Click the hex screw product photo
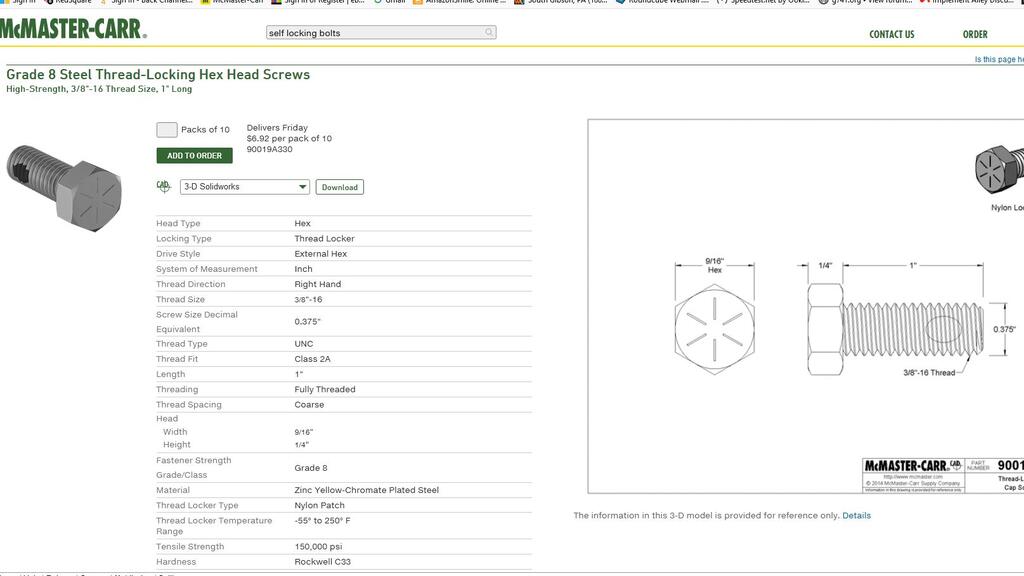The image size is (1024, 576). (x=64, y=188)
